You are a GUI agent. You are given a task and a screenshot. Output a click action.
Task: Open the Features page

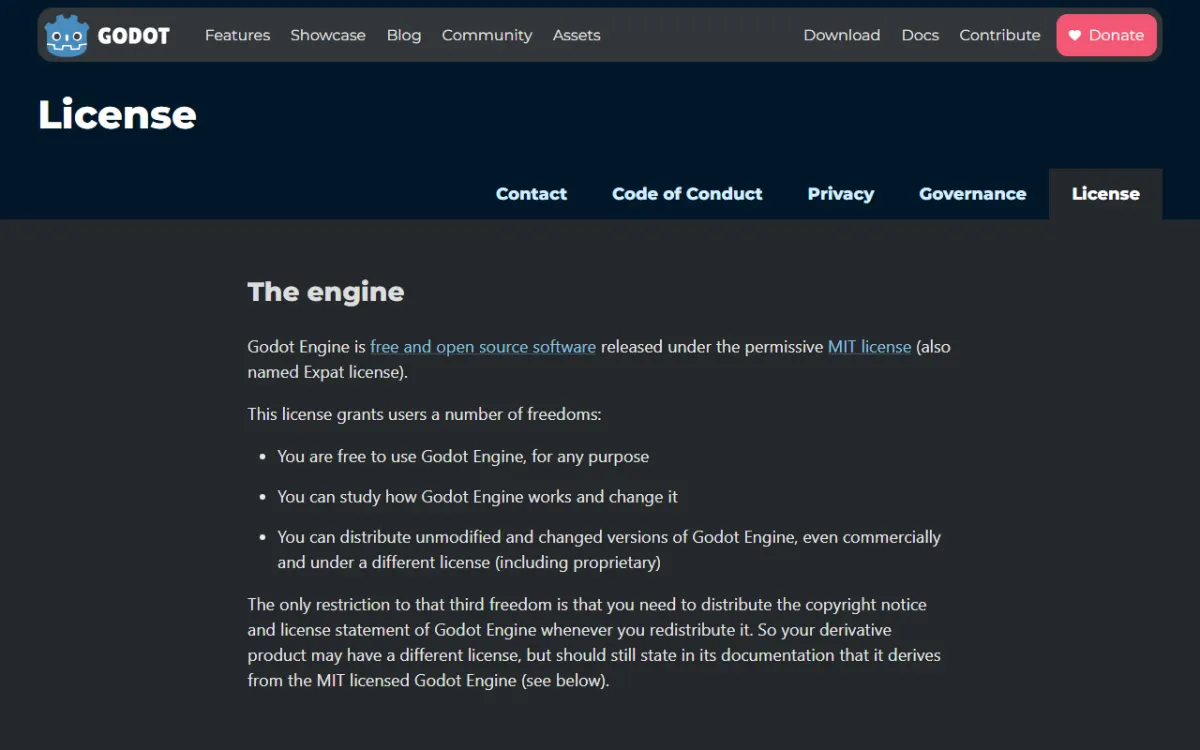coord(237,35)
